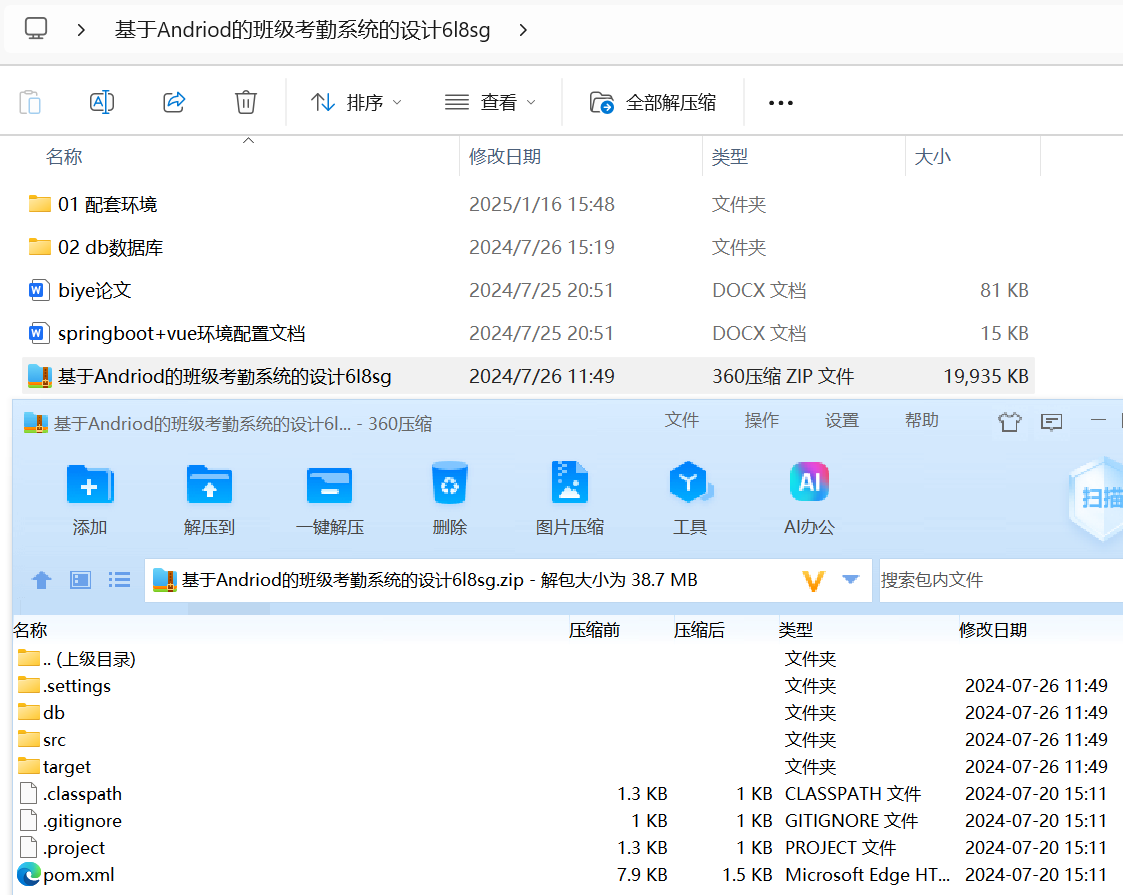The height and width of the screenshot is (895, 1123).
Task: Sort archive by its 修改日期 column header
Action: [x=993, y=630]
